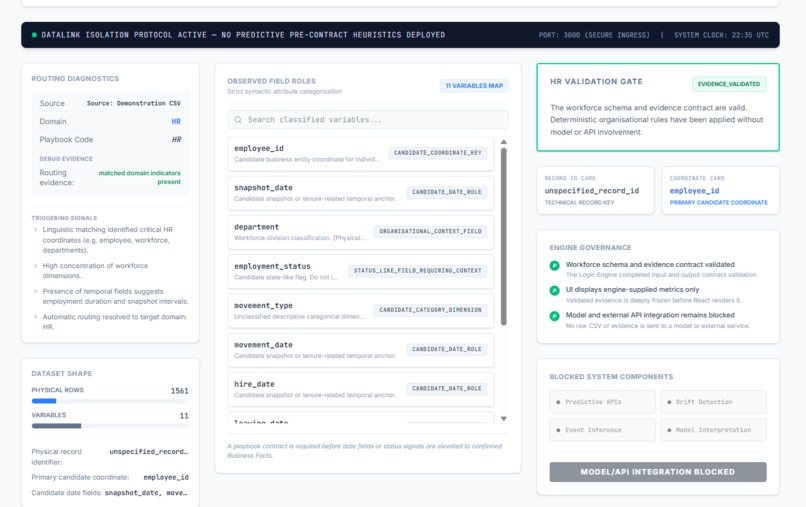This screenshot has height=507, width=806.
Task: Select the movement_type field row
Action: tap(360, 311)
